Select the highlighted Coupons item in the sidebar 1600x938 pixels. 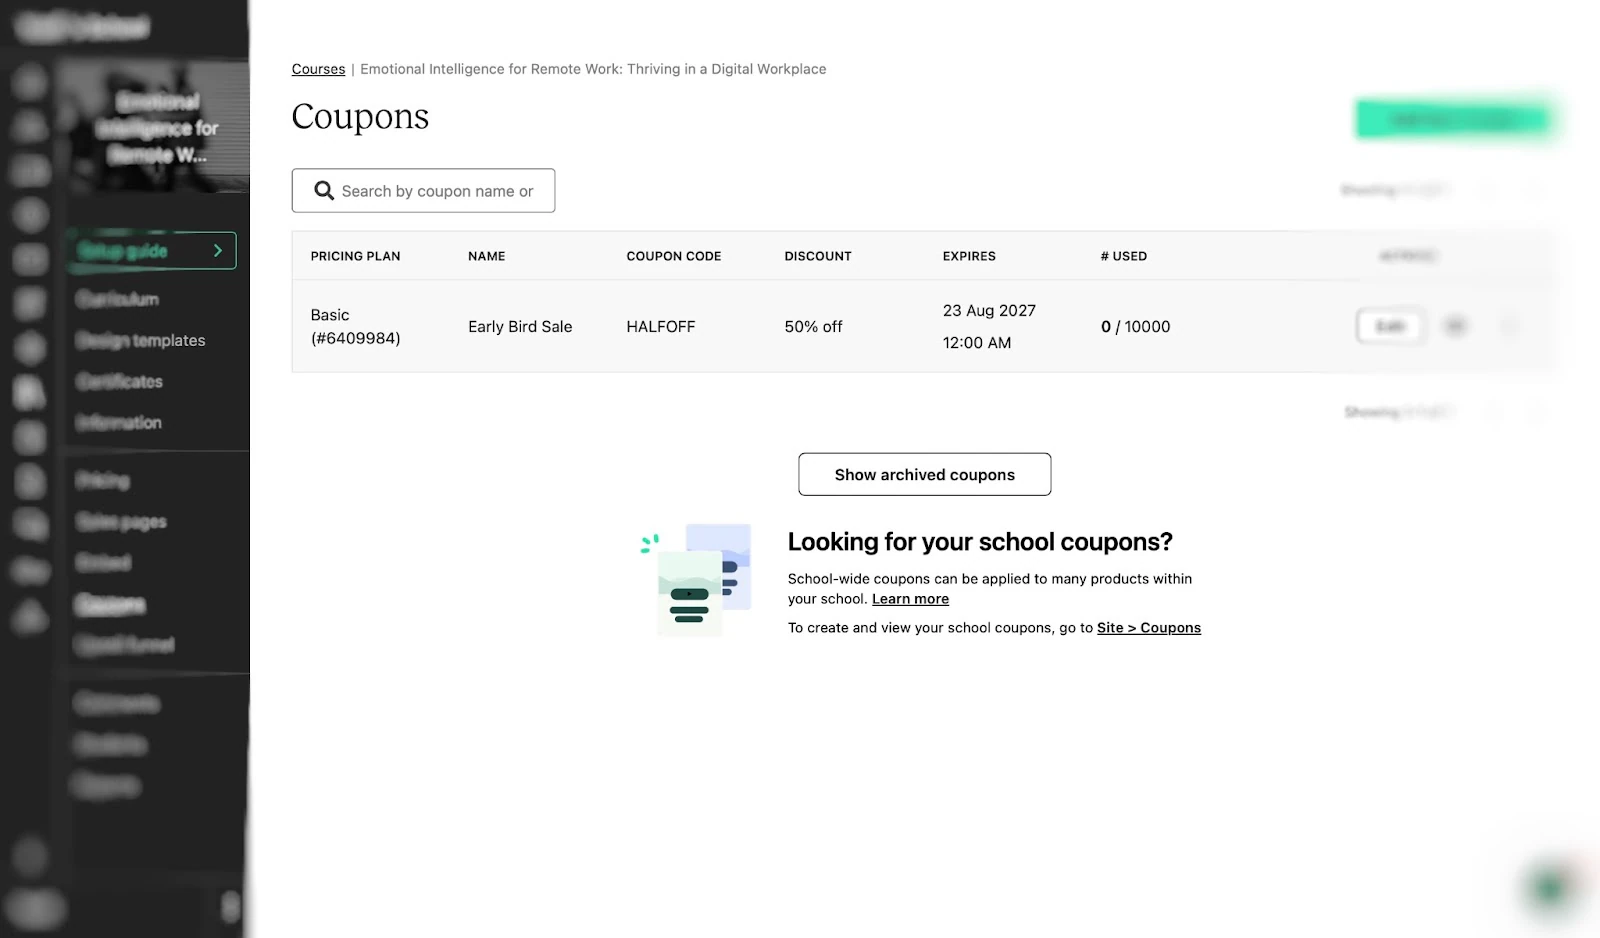(x=110, y=604)
